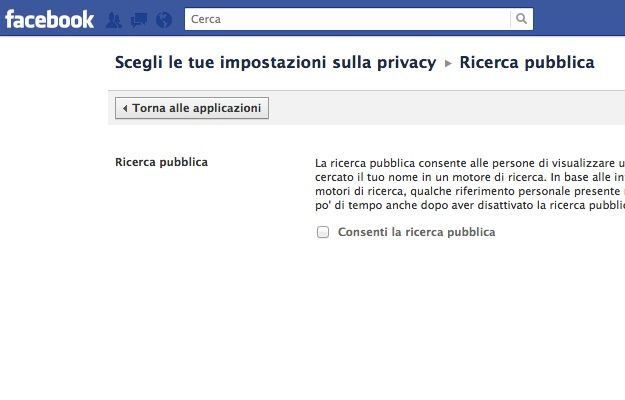Open Scegli le tue impostazioni sulla privacy breadcrumb
Viewport: 625px width, 400px height.
(x=275, y=63)
